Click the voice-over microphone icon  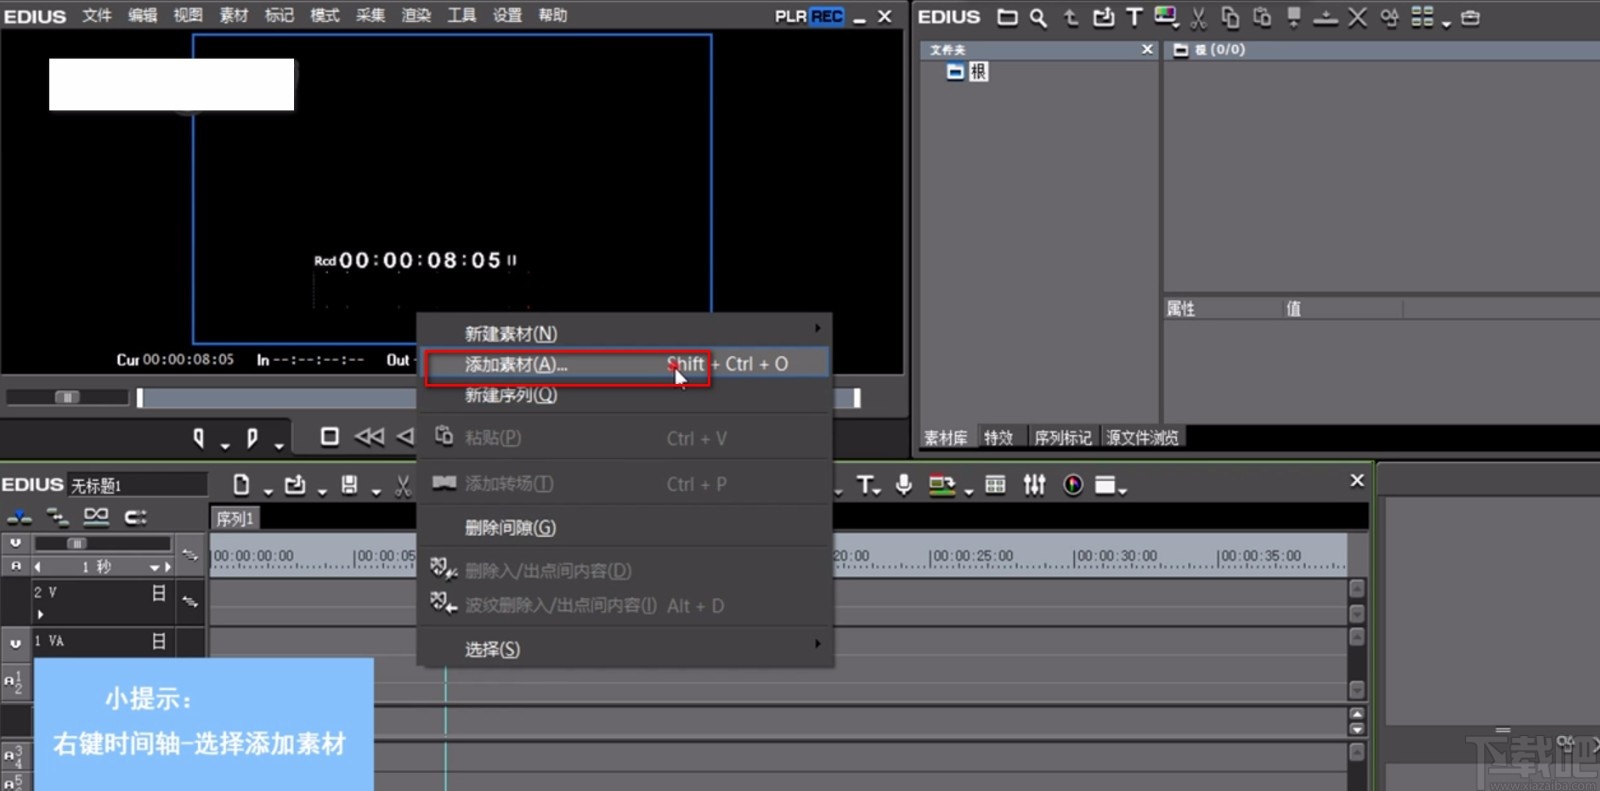pos(904,485)
